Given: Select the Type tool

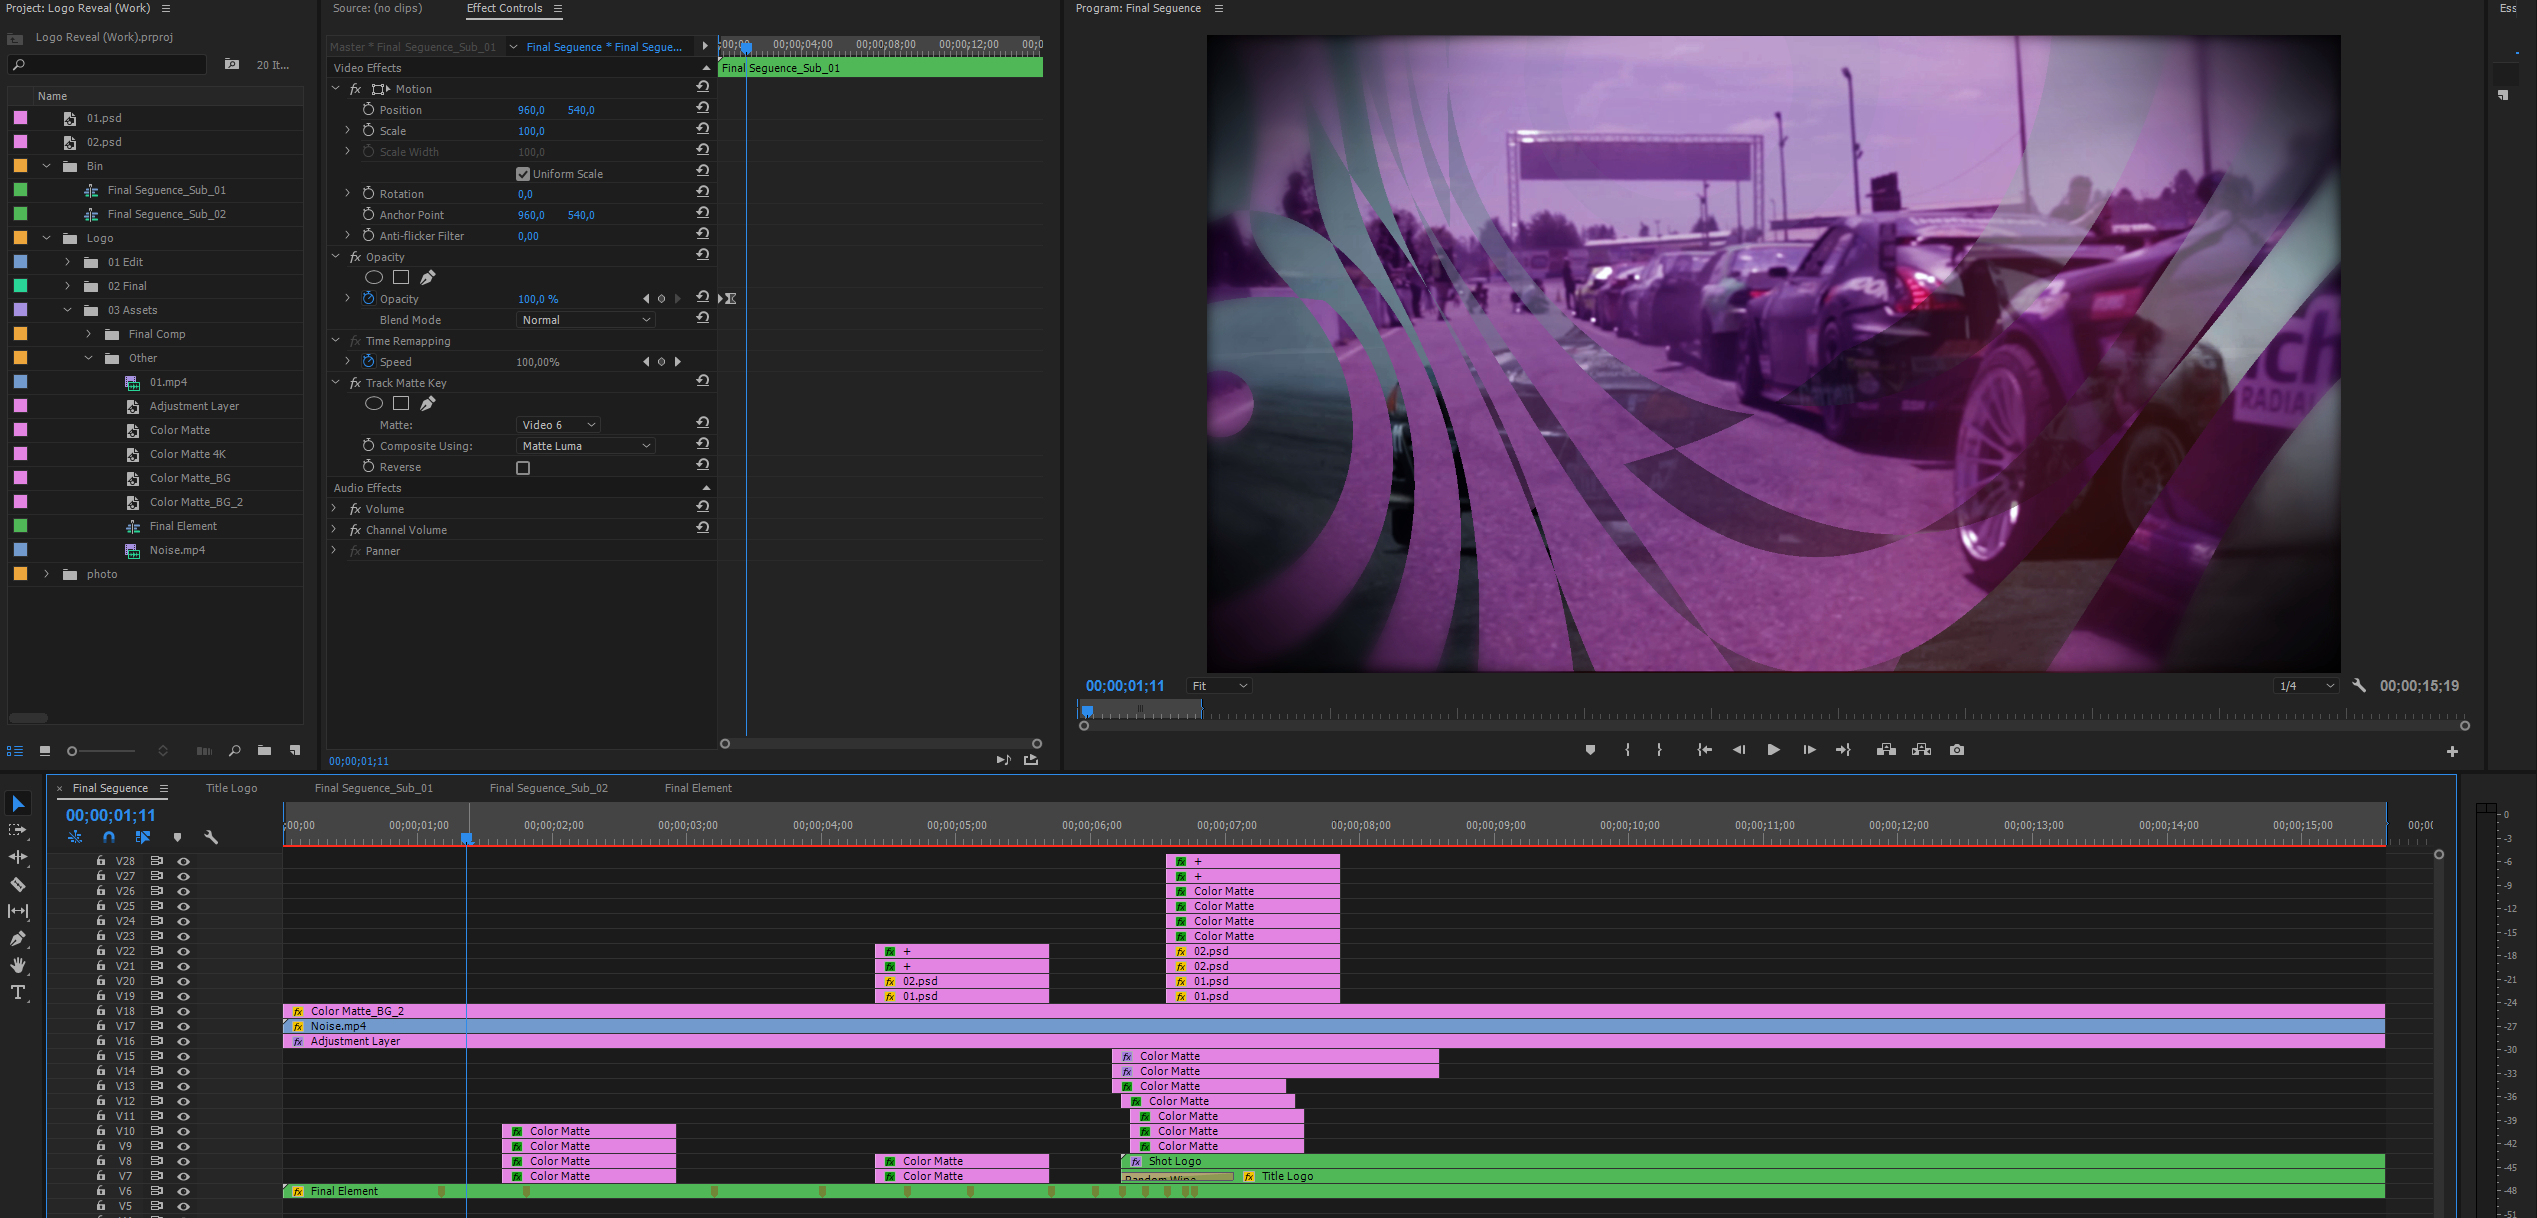Looking at the screenshot, I should point(18,992).
